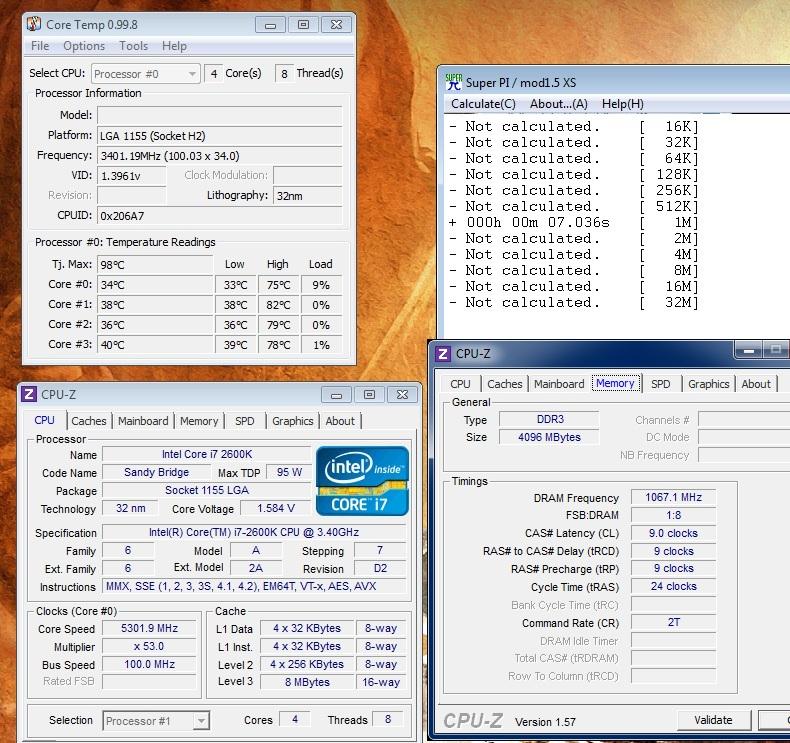Click the Core #0 Load value 9%
Viewport: 790px width, 743px height.
[x=321, y=285]
